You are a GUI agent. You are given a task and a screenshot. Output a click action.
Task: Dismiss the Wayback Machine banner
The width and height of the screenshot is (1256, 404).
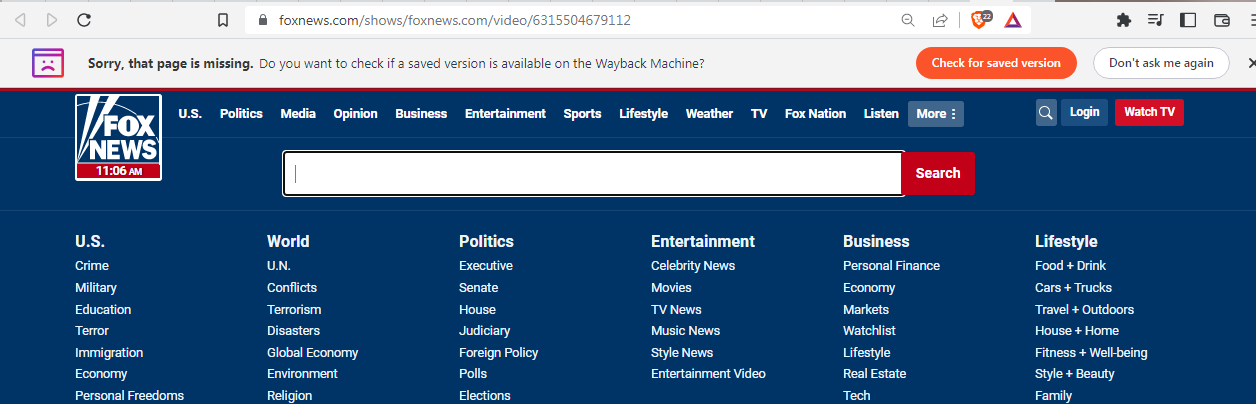coord(1251,63)
